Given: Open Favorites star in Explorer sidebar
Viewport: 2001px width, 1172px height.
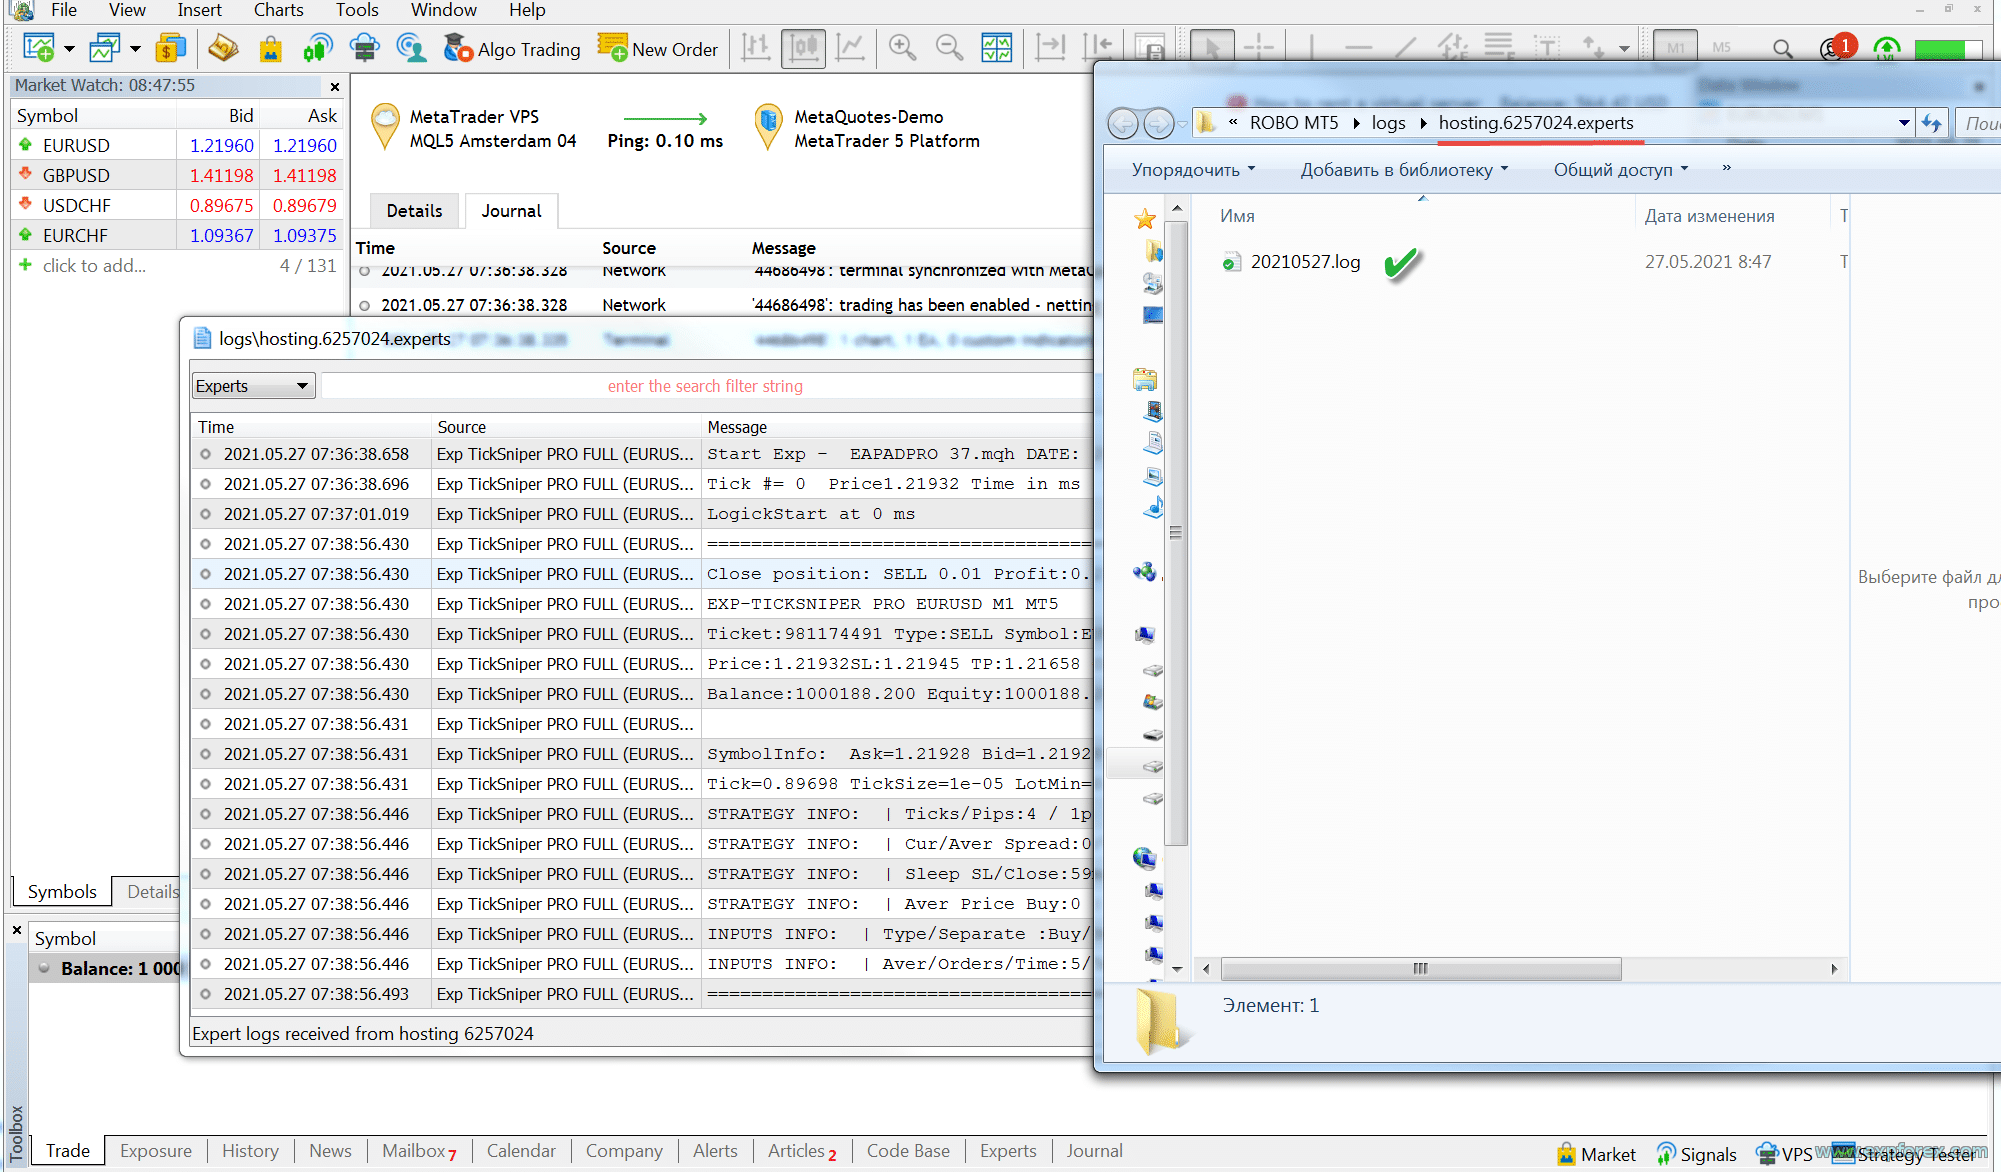Looking at the screenshot, I should pos(1145,219).
